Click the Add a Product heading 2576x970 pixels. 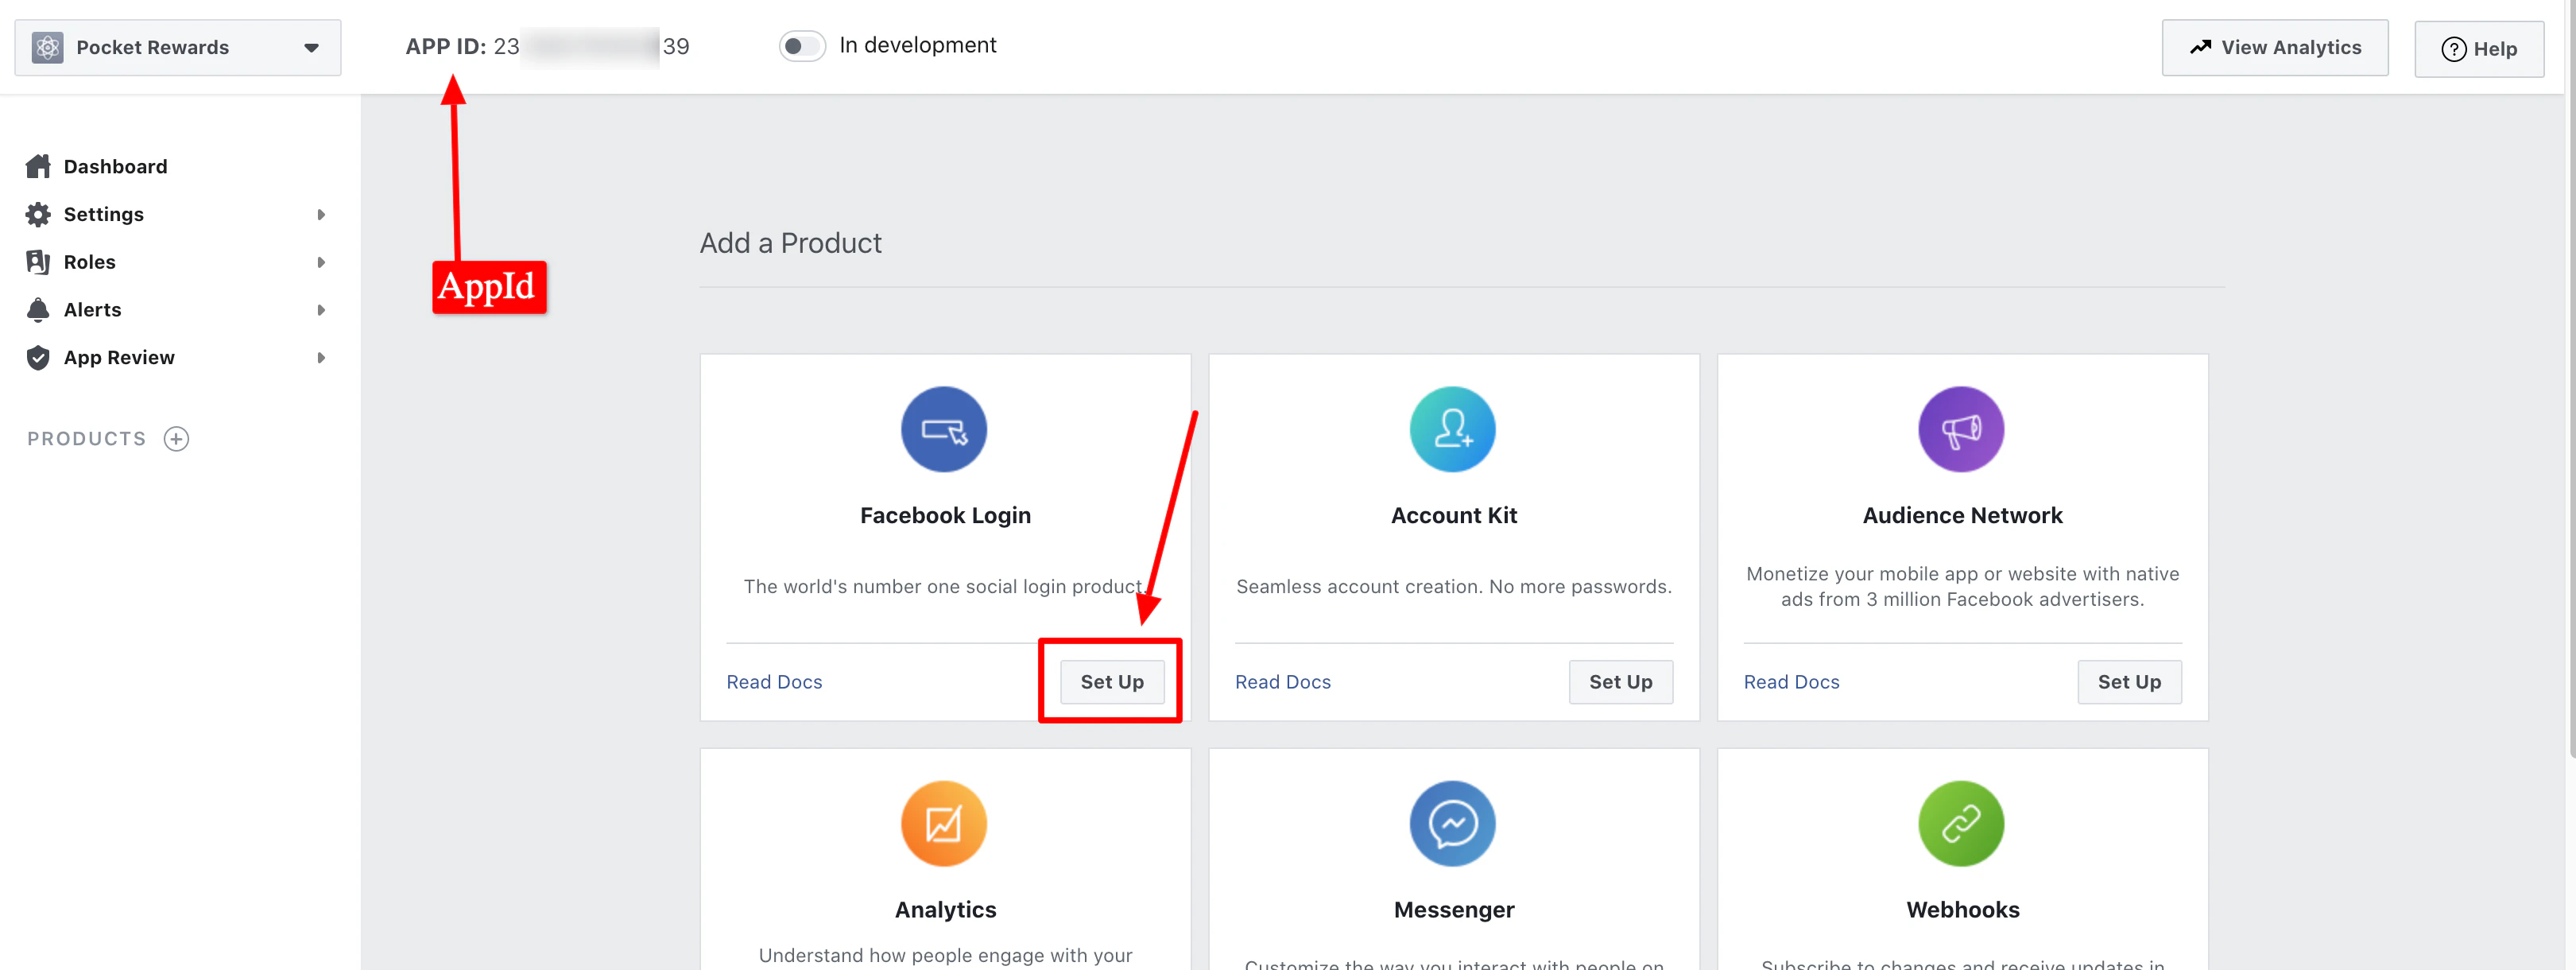click(x=790, y=243)
